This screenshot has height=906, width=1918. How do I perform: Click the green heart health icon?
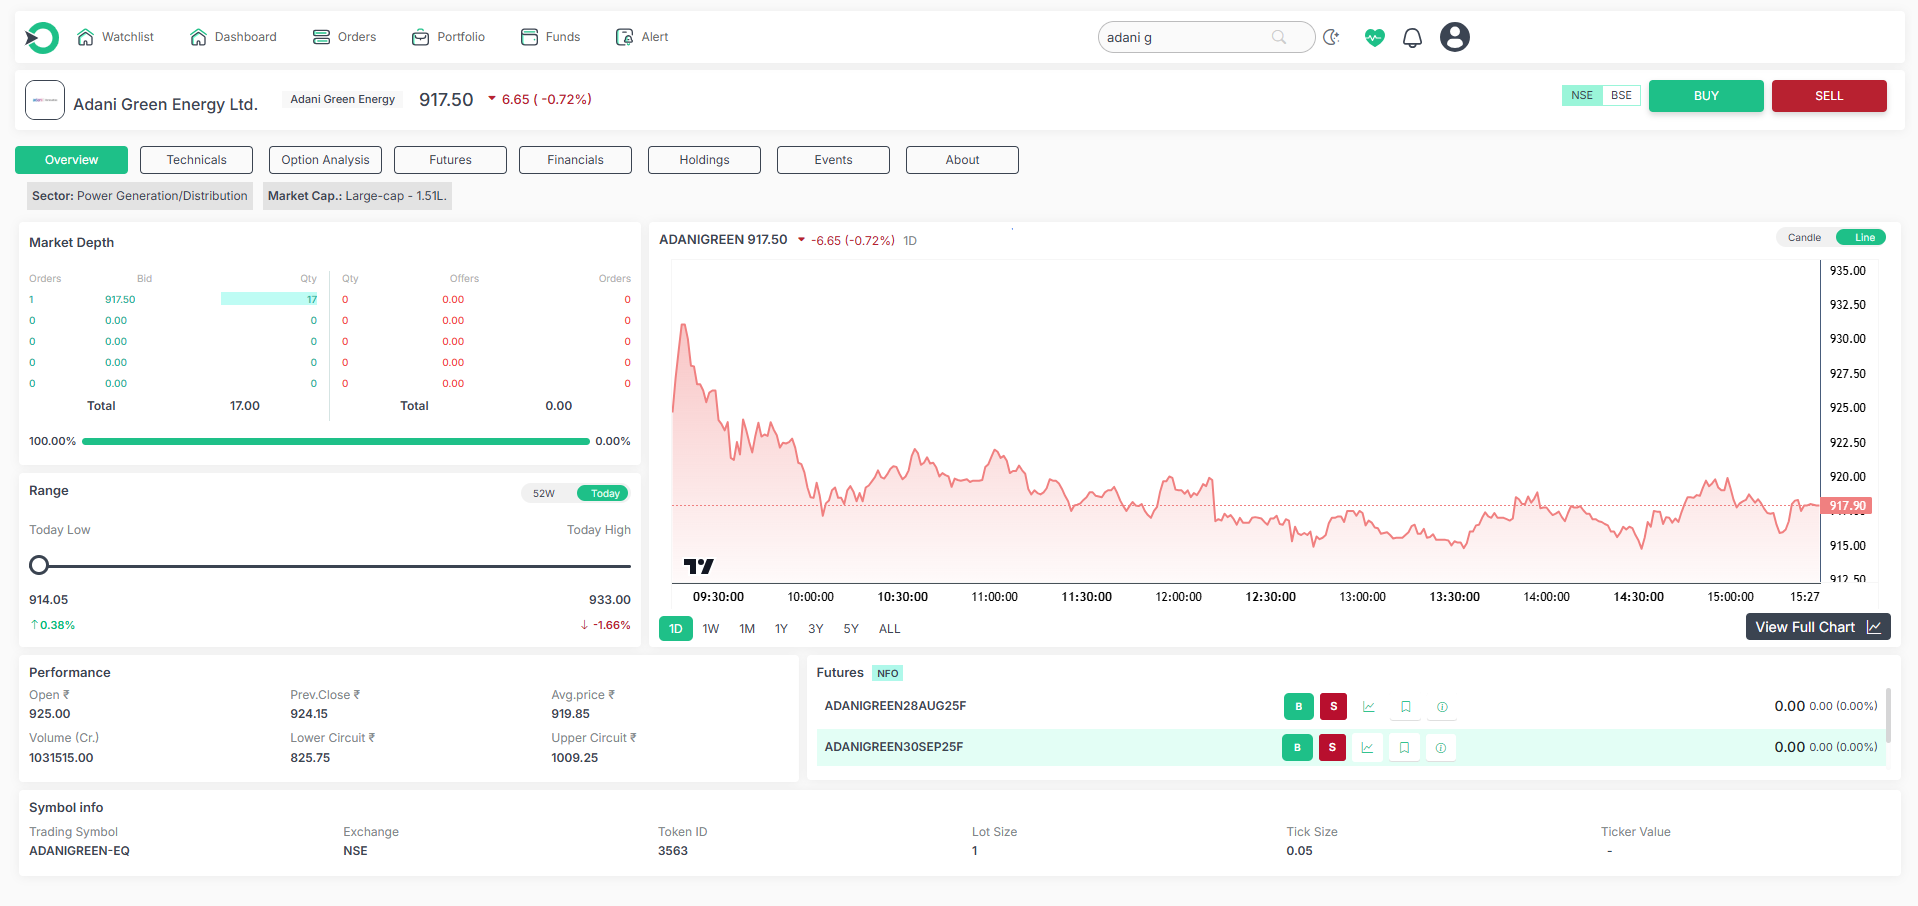1375,37
